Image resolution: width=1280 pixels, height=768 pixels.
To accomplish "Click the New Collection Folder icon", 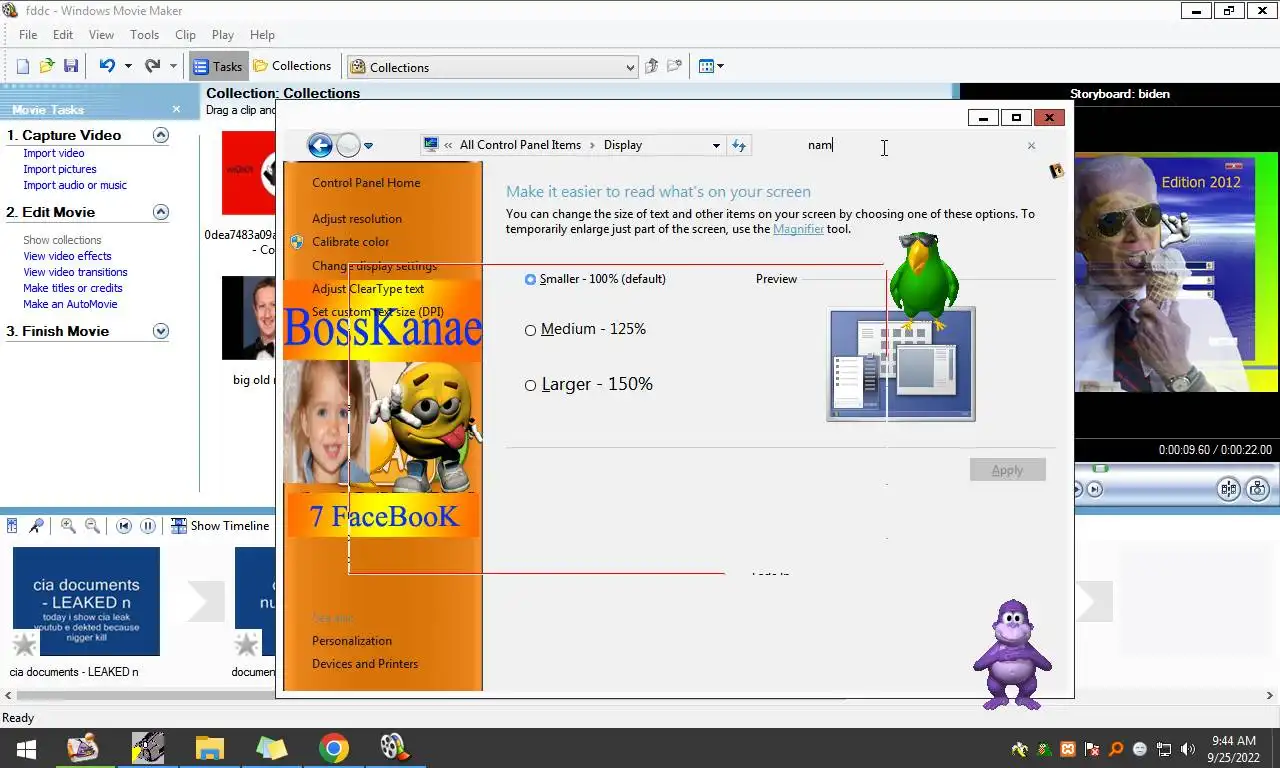I will [675, 66].
